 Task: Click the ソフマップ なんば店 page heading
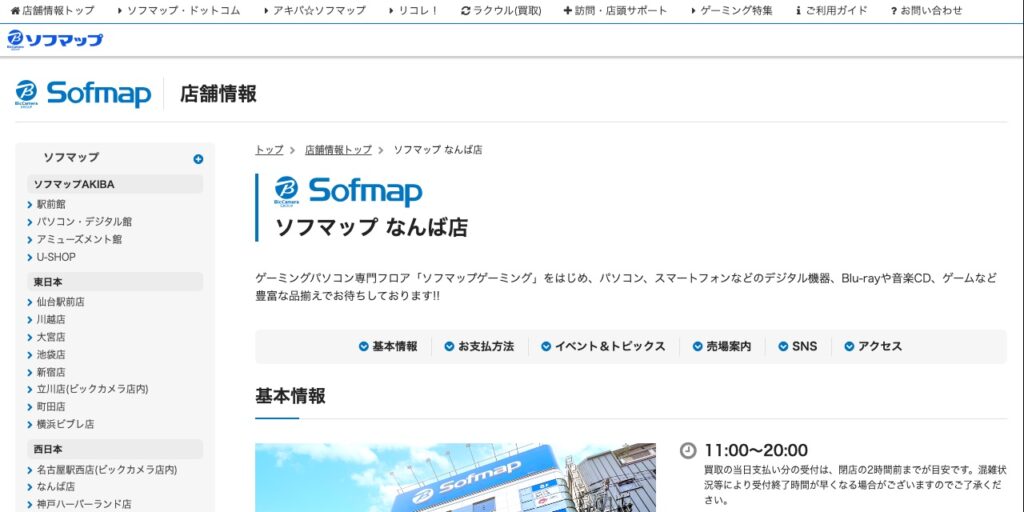pos(371,227)
